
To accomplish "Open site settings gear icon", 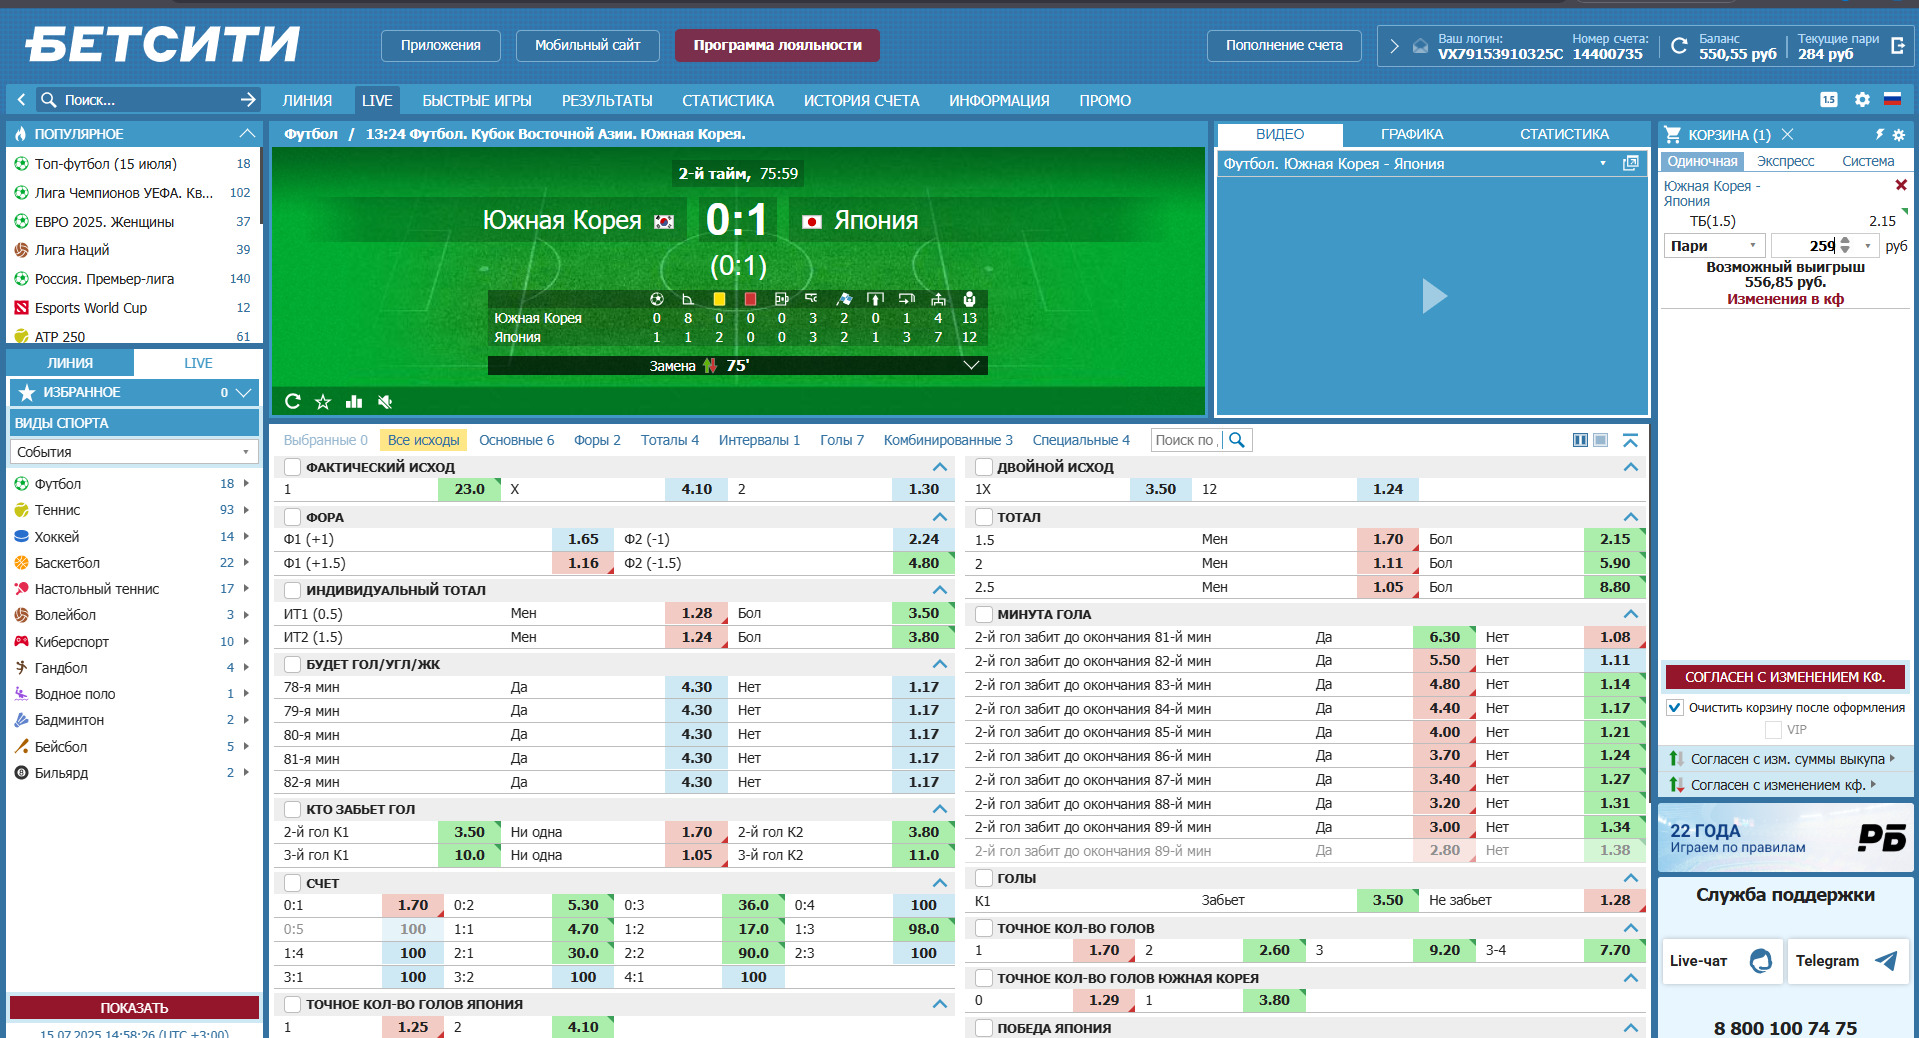I will coord(1862,100).
